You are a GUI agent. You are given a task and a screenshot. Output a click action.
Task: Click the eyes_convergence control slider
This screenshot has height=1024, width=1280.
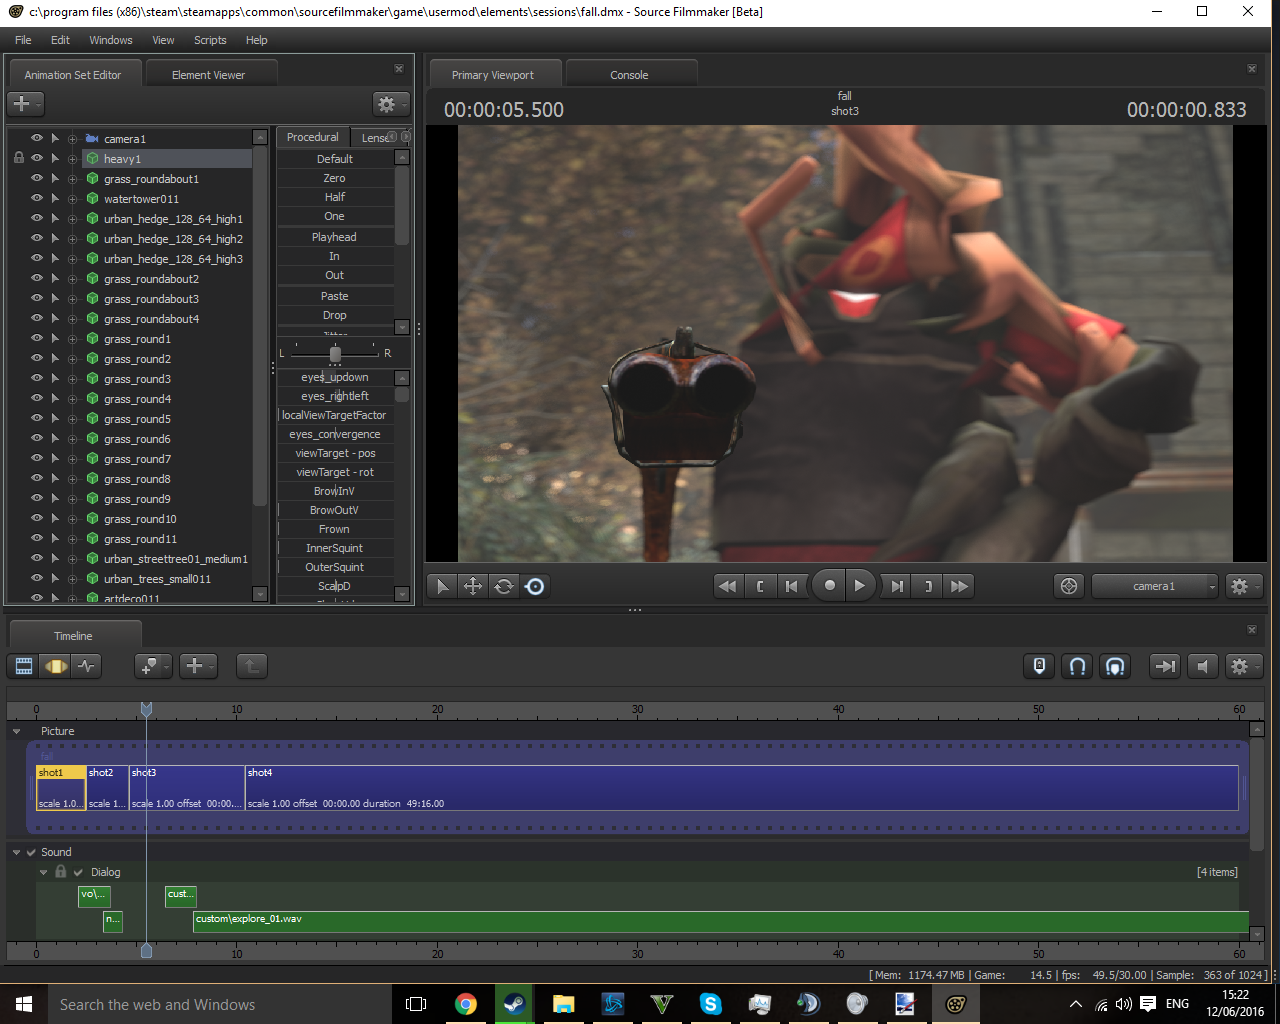(x=335, y=435)
